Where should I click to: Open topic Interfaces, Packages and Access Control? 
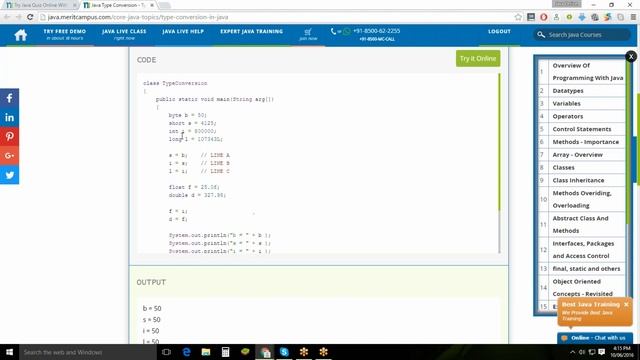tap(583, 249)
